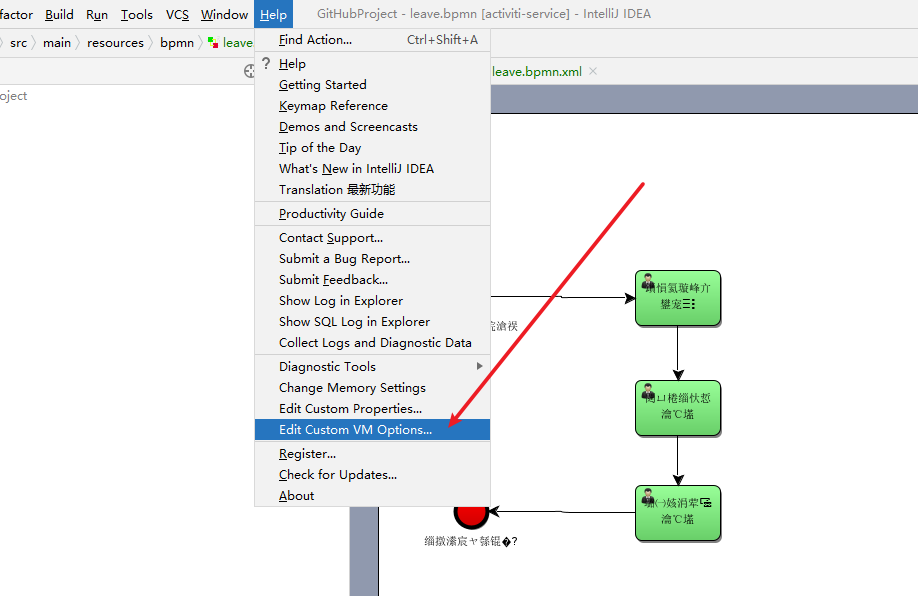Select Change Memory Settings
Screen dimensions: 918x596
[372, 388]
